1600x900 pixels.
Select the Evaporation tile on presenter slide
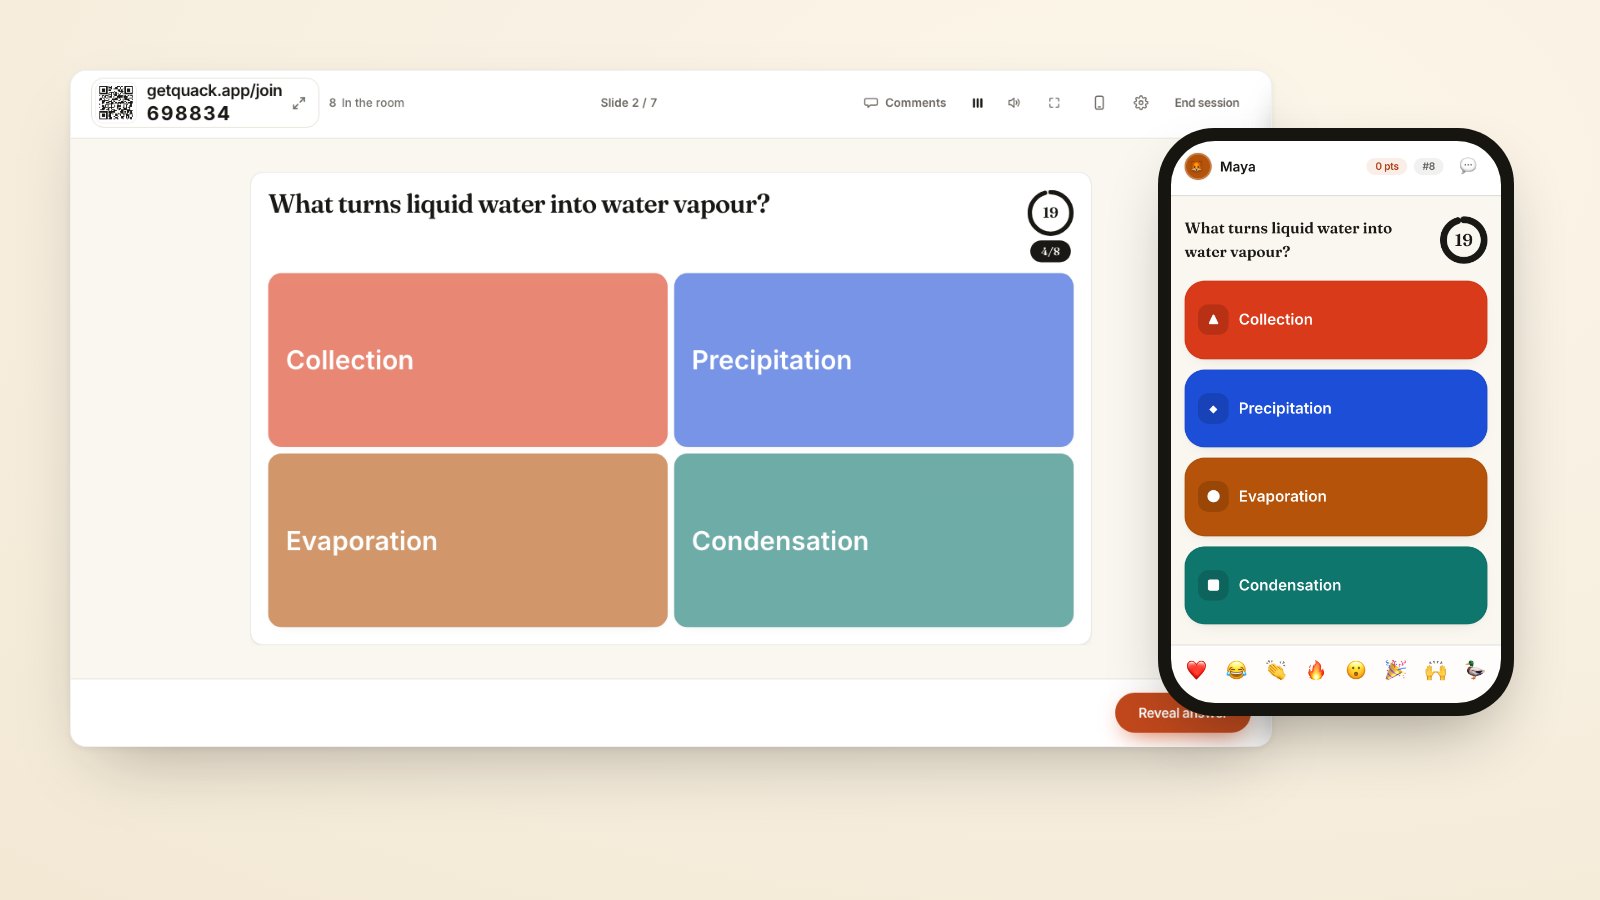tap(468, 540)
